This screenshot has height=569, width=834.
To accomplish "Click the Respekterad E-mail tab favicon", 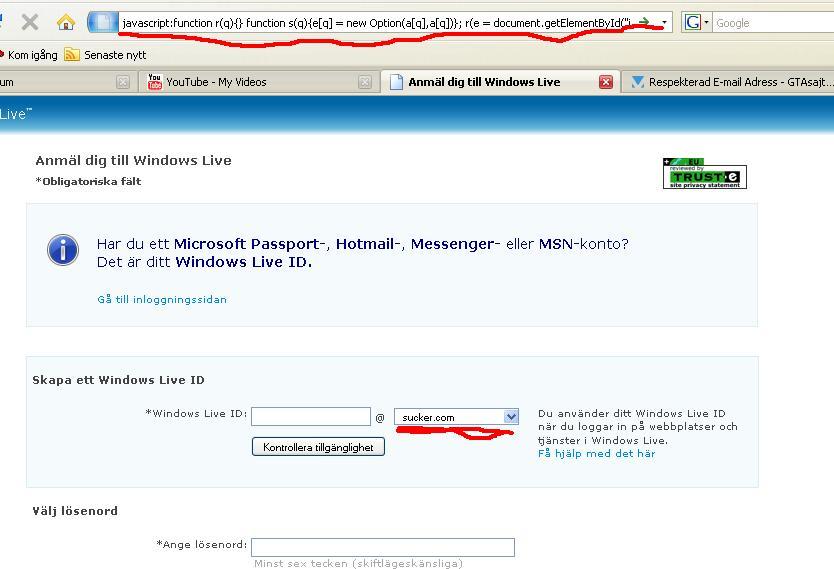I will click(x=637, y=82).
